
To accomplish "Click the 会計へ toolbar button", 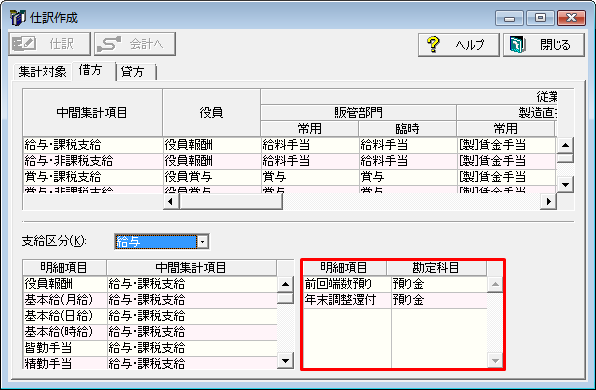I will click(135, 44).
